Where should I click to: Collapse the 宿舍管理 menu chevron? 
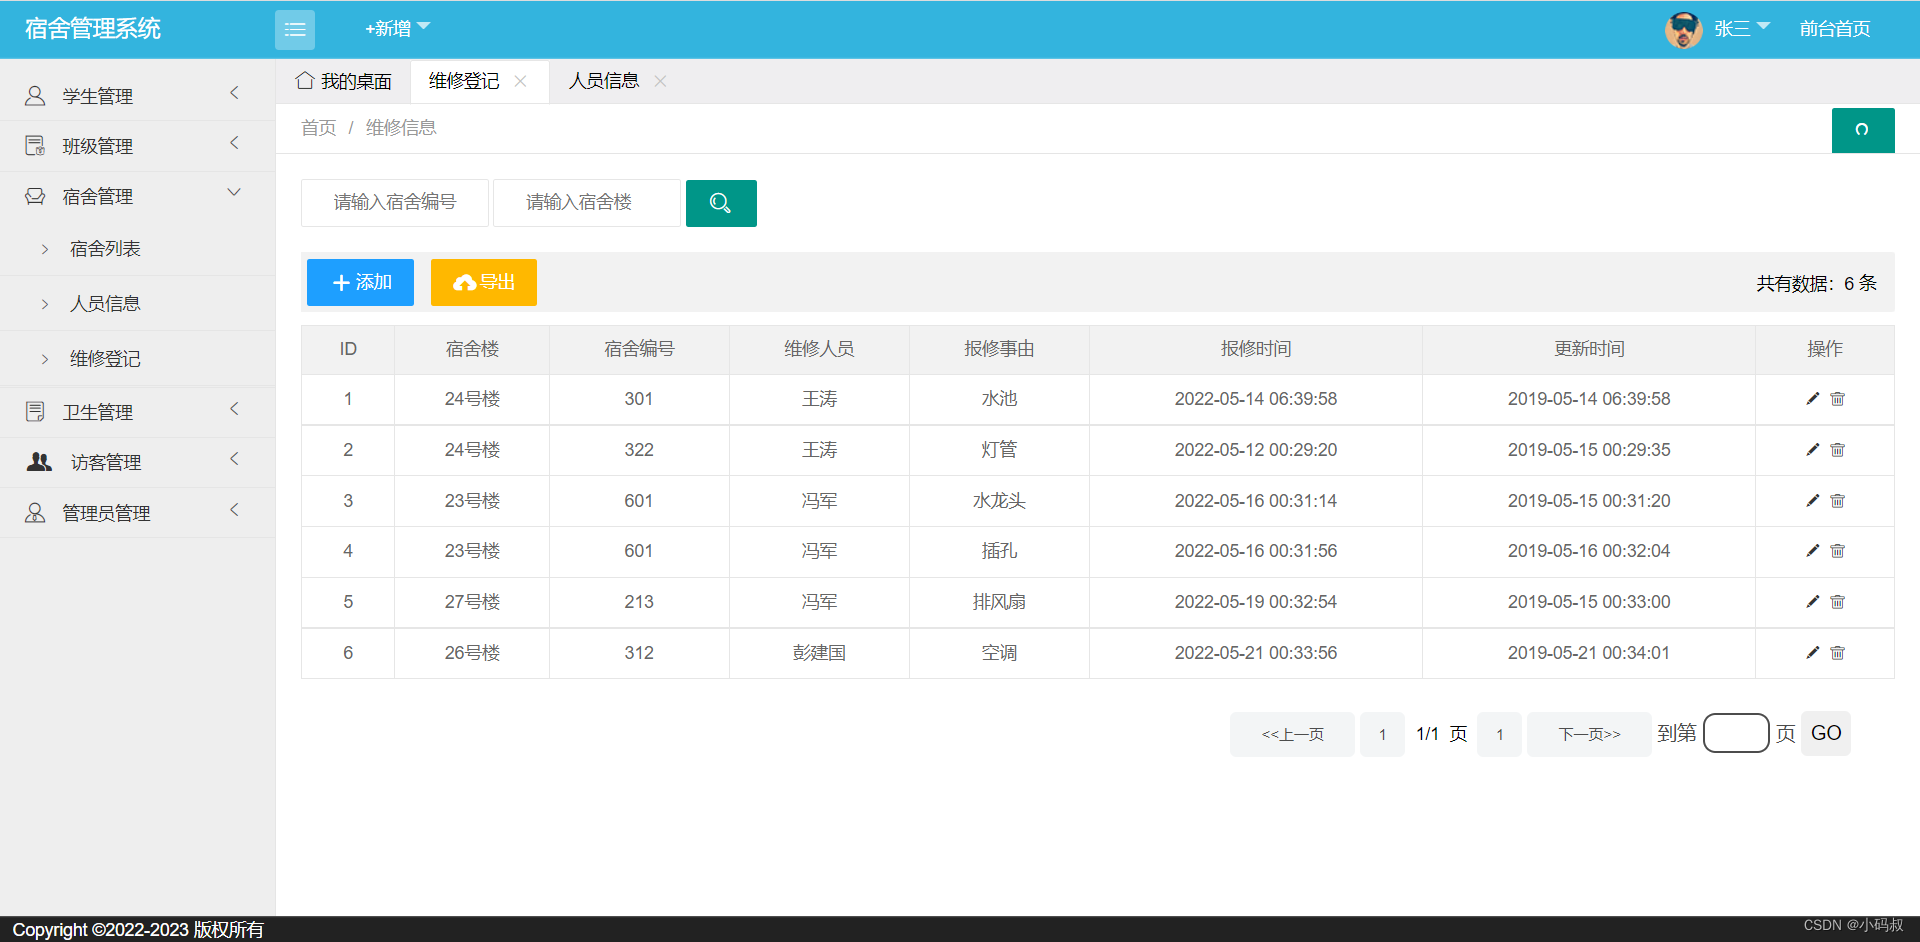coord(234,192)
